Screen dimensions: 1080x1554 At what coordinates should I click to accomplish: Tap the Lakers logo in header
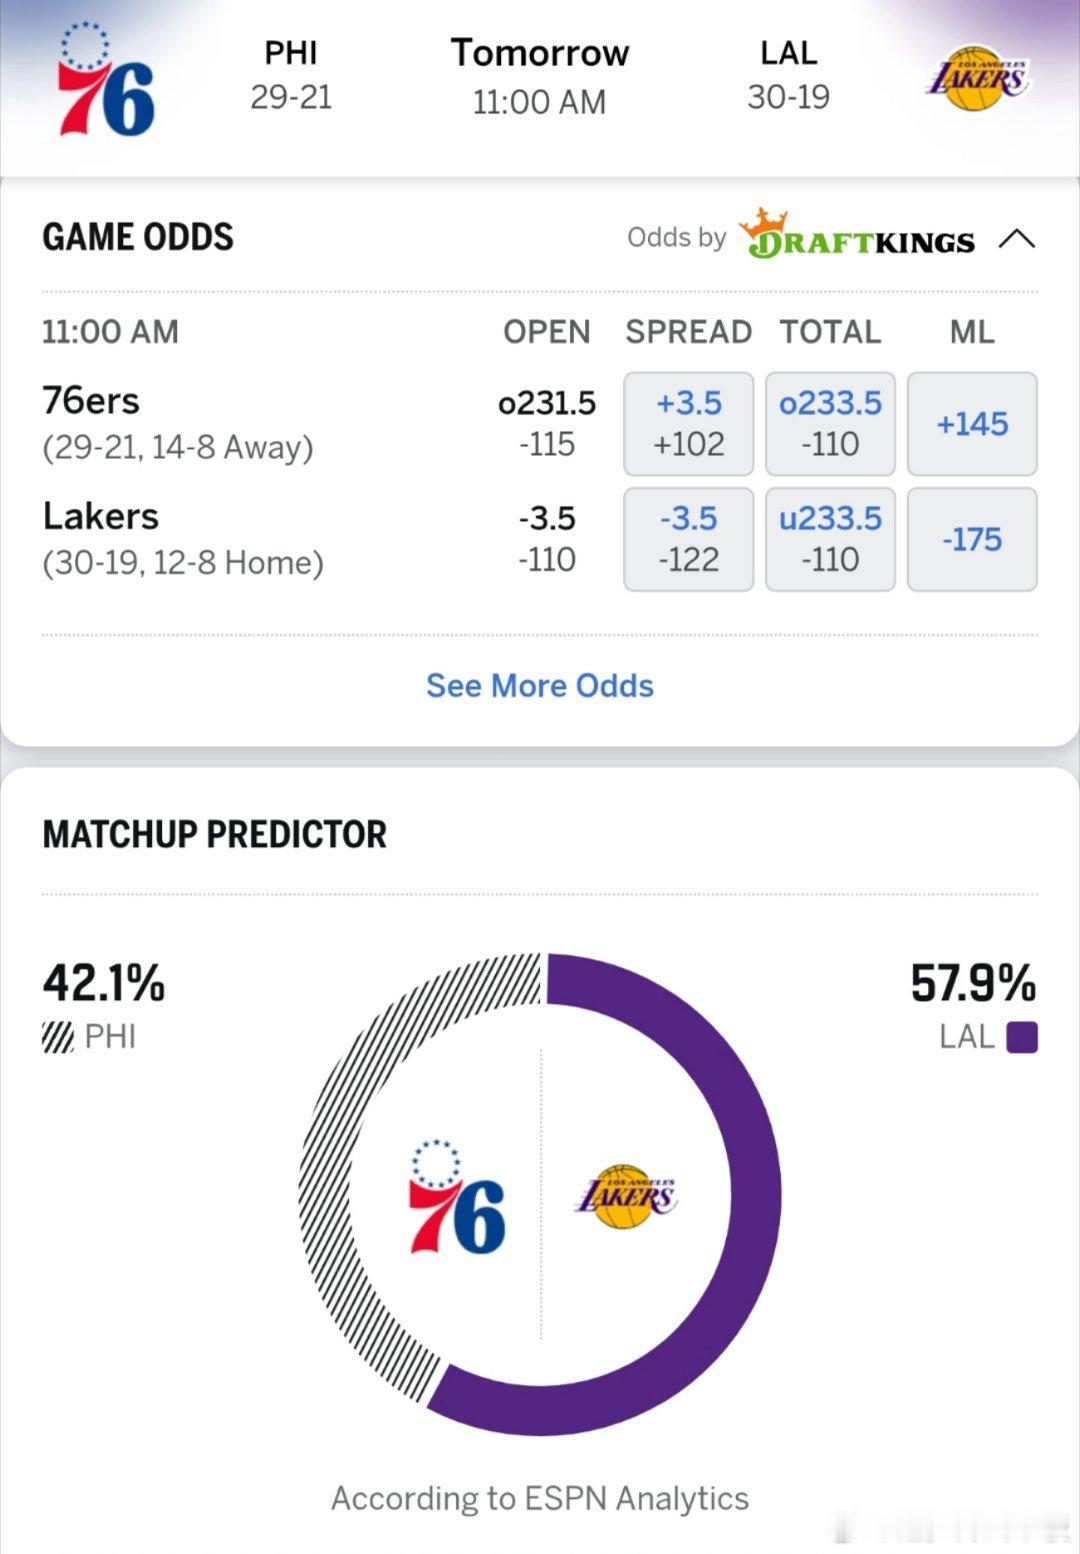977,78
